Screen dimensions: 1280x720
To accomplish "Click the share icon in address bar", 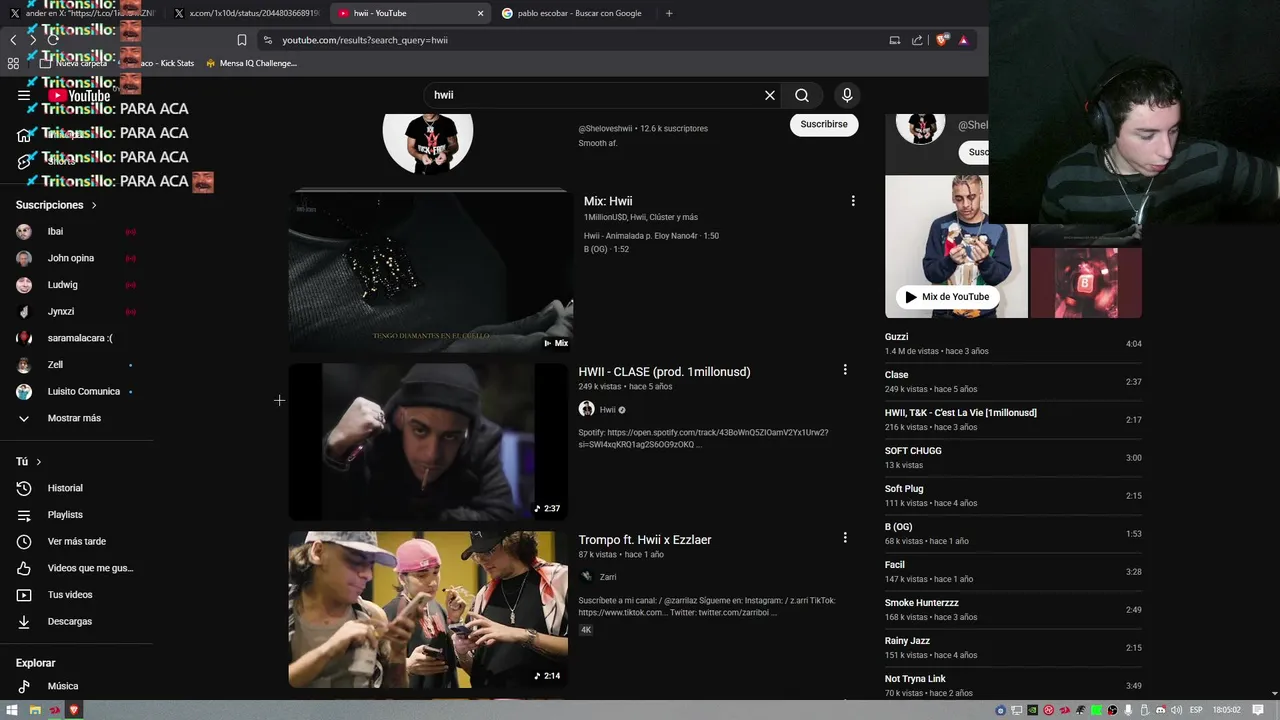I will click(917, 40).
